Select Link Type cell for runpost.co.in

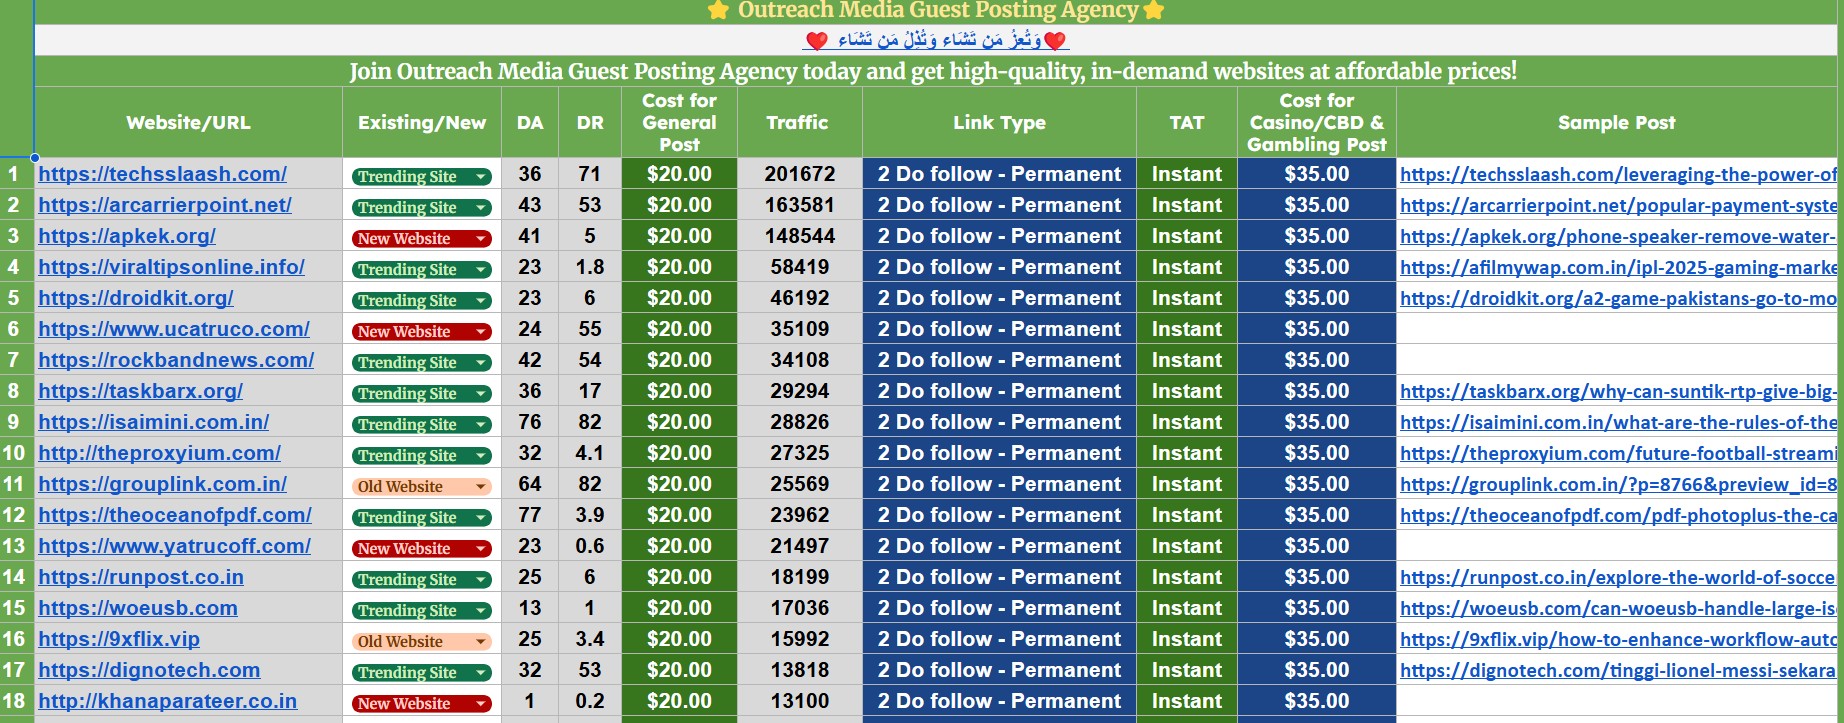999,577
